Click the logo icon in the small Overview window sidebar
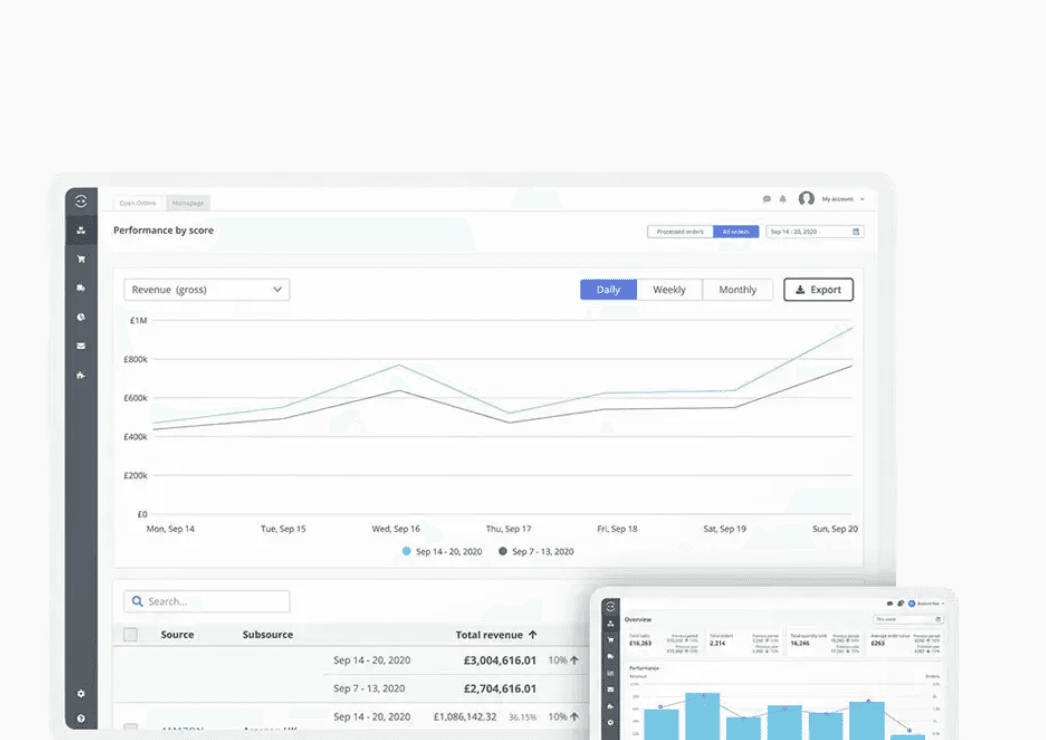 coord(610,607)
